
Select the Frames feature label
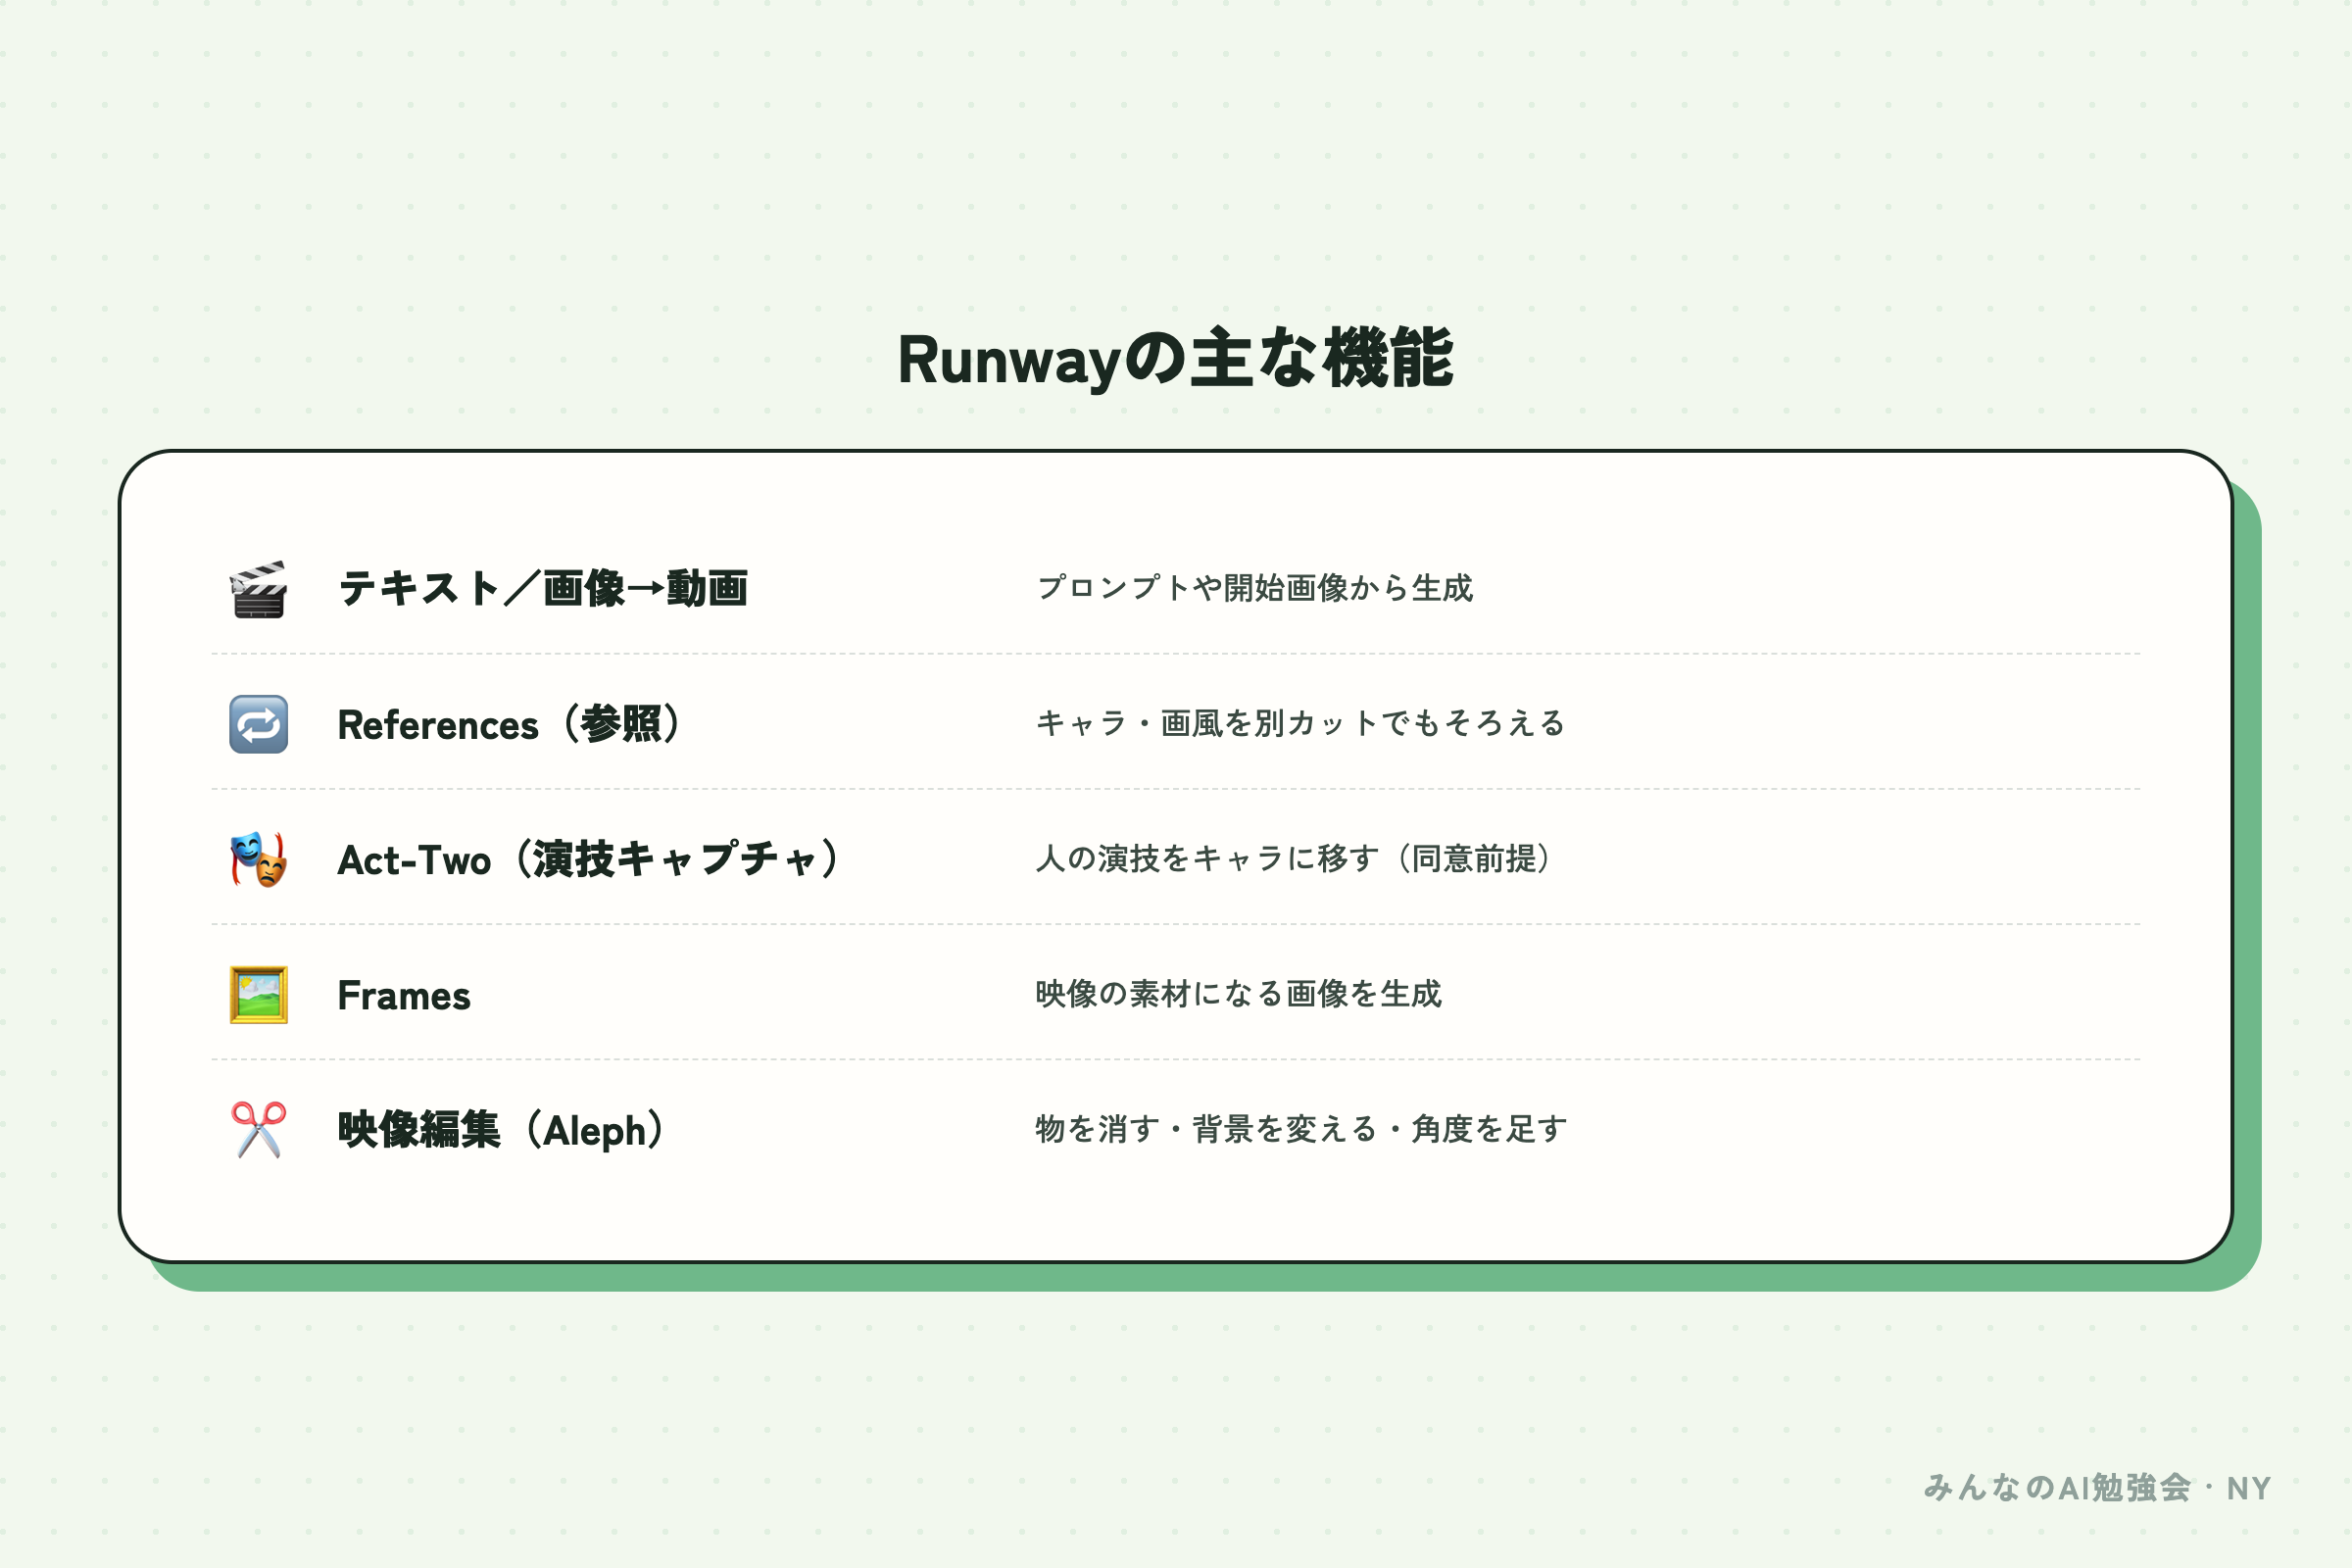(404, 996)
